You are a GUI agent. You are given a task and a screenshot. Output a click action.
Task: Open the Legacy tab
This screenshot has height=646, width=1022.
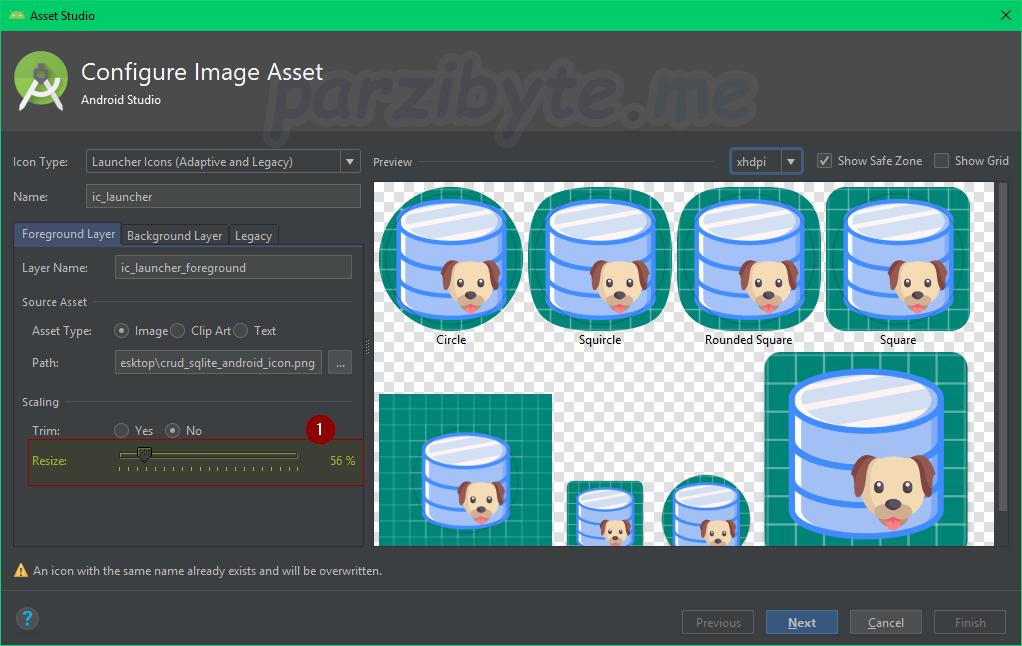253,236
